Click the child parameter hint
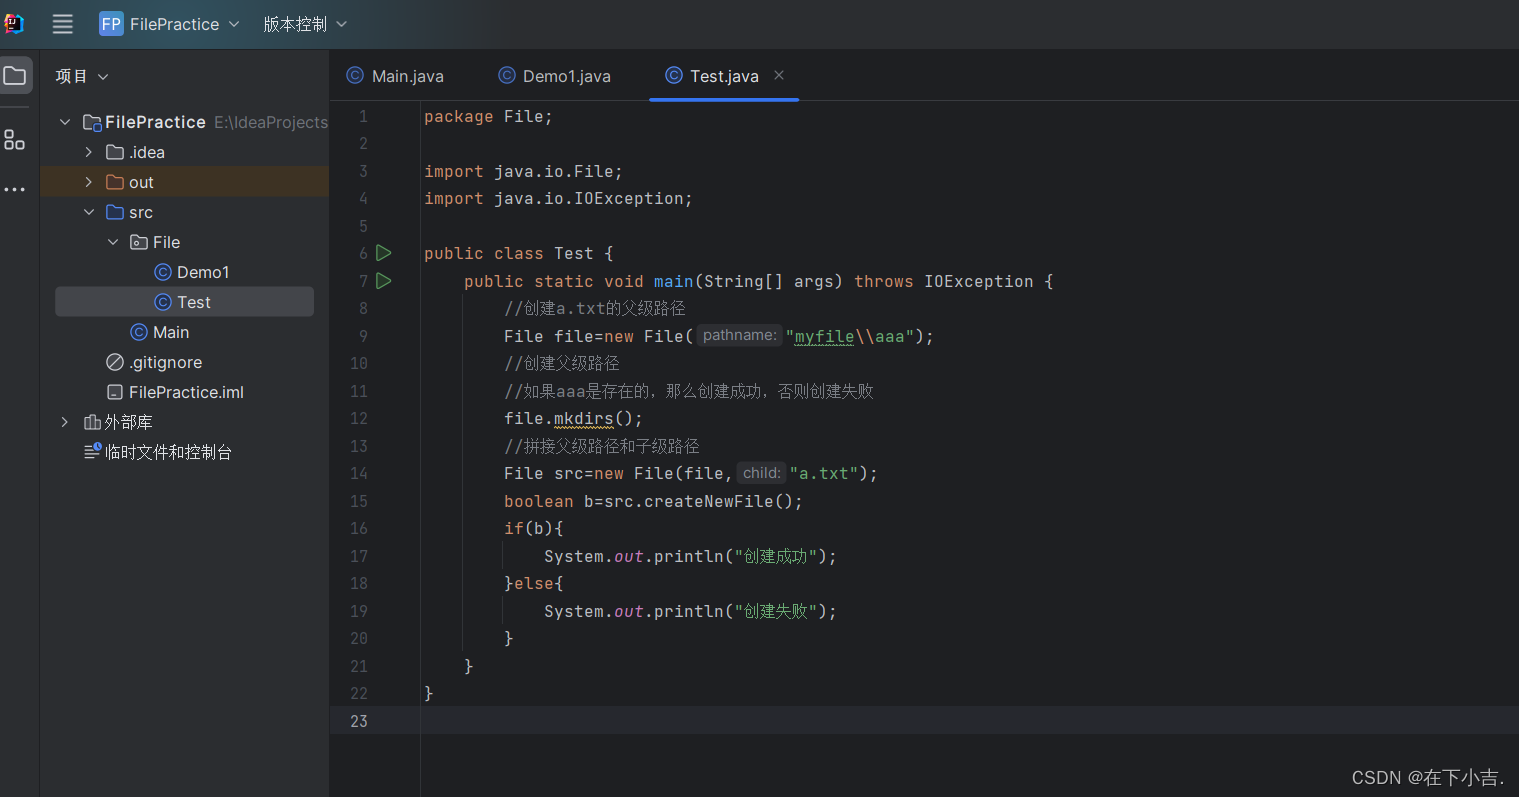Image resolution: width=1519 pixels, height=797 pixels. 761,473
